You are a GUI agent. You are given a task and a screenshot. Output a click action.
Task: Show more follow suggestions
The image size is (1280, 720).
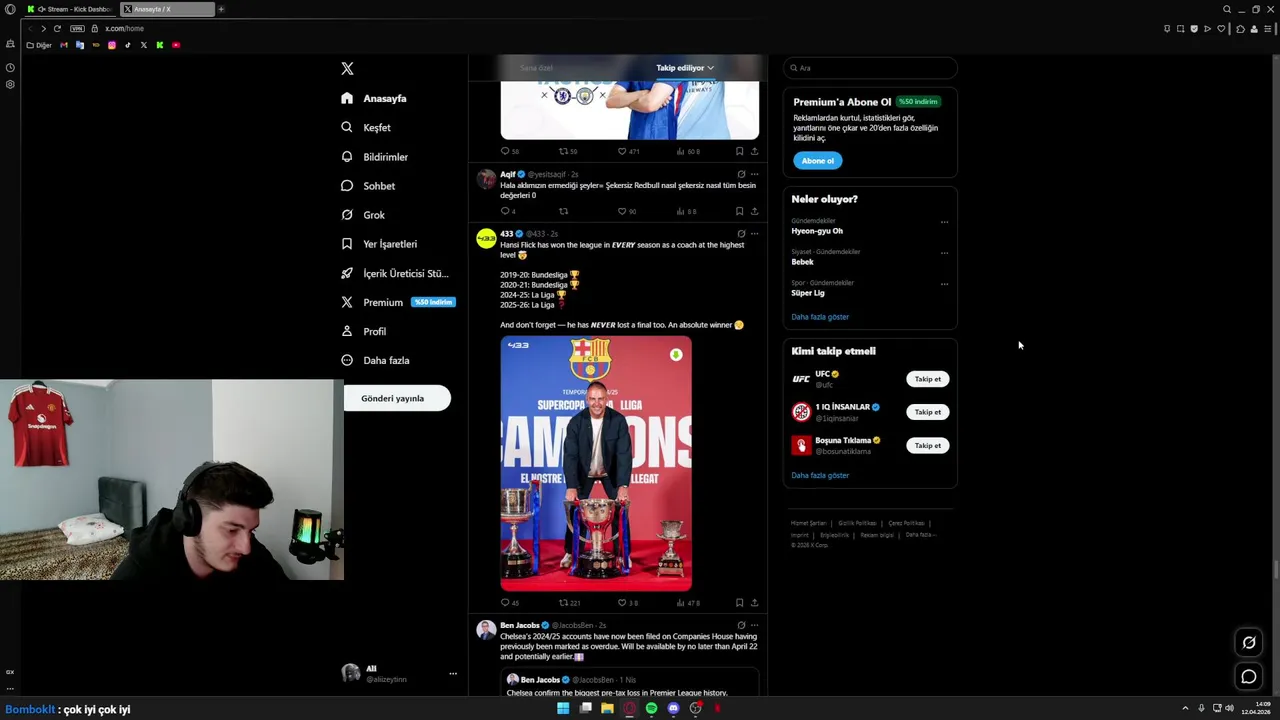click(x=820, y=475)
